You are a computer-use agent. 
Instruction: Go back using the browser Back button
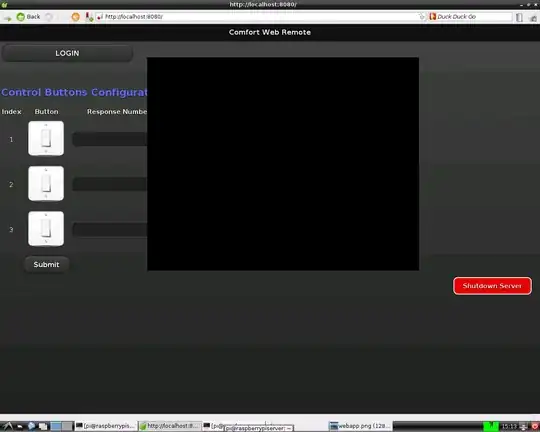coord(29,17)
